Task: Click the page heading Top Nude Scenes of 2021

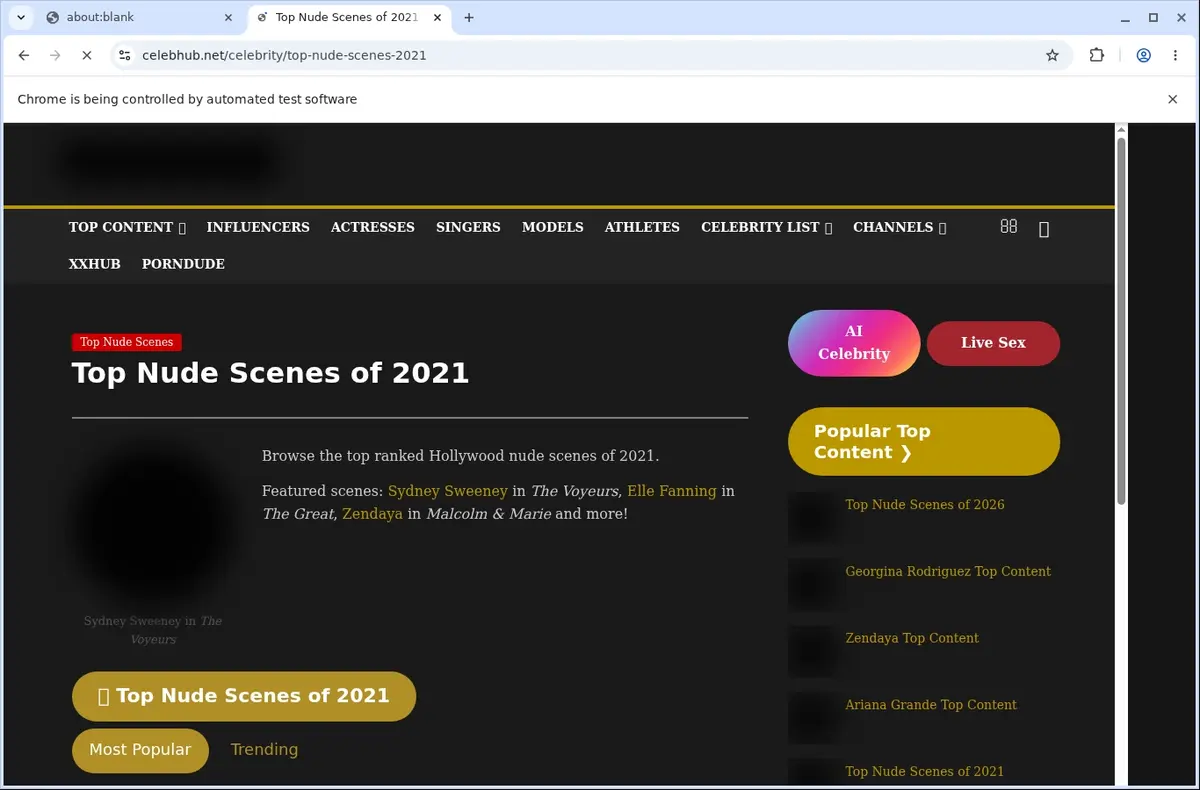Action: pyautogui.click(x=270, y=373)
